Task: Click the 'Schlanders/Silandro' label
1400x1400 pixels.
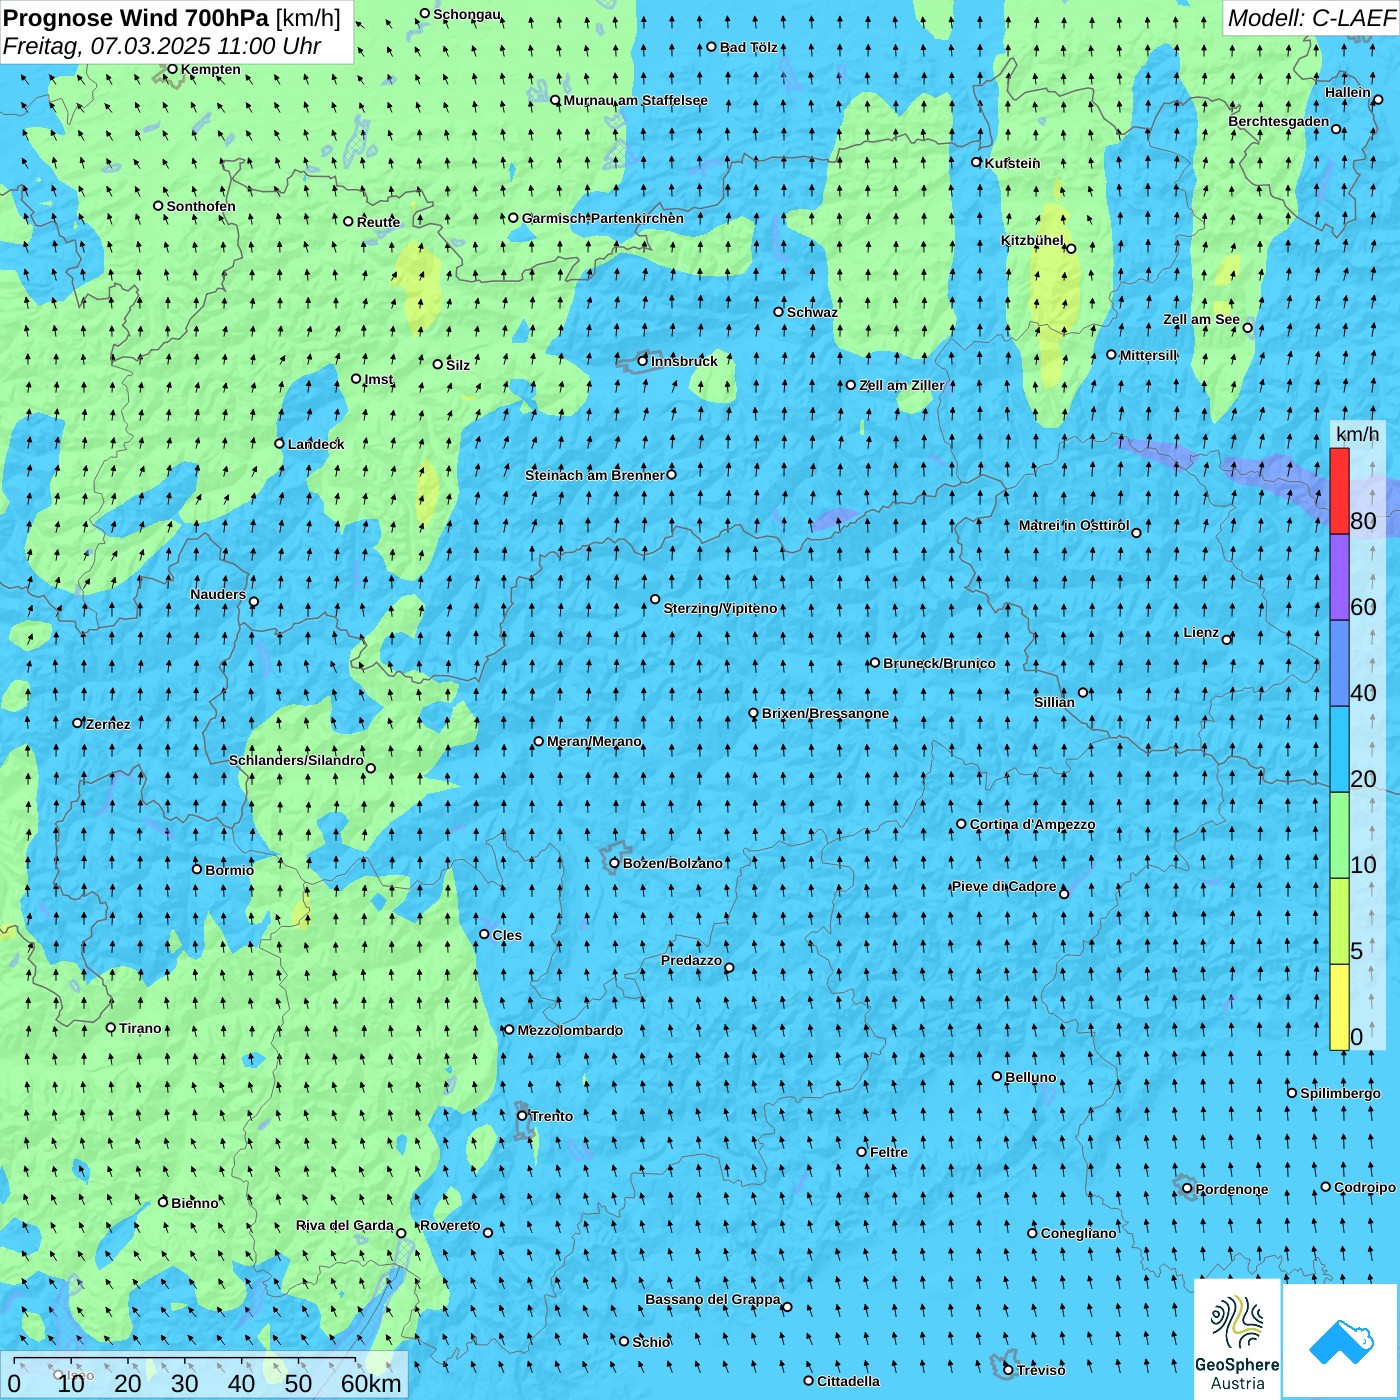Action: pyautogui.click(x=296, y=760)
